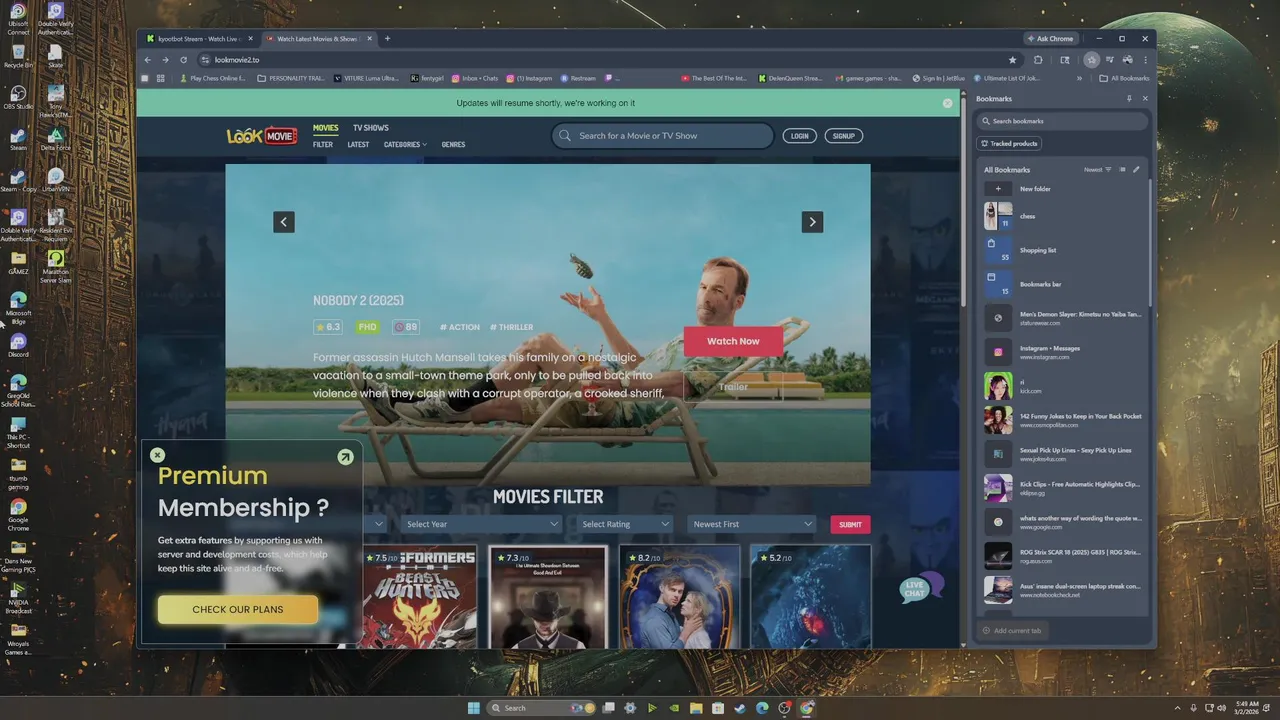Open a new Chrome tab

[387, 39]
